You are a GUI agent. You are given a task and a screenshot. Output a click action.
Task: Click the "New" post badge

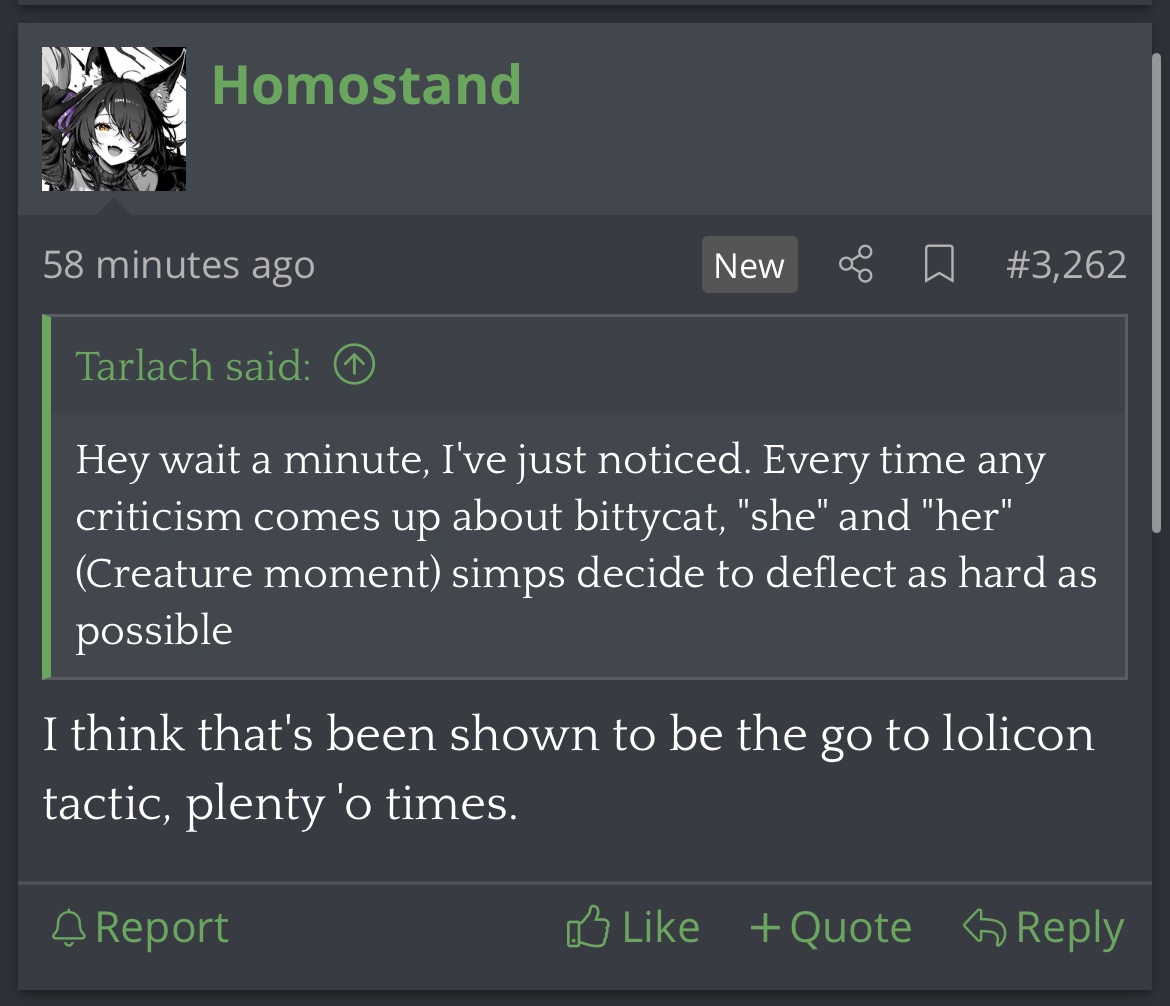[x=749, y=265]
